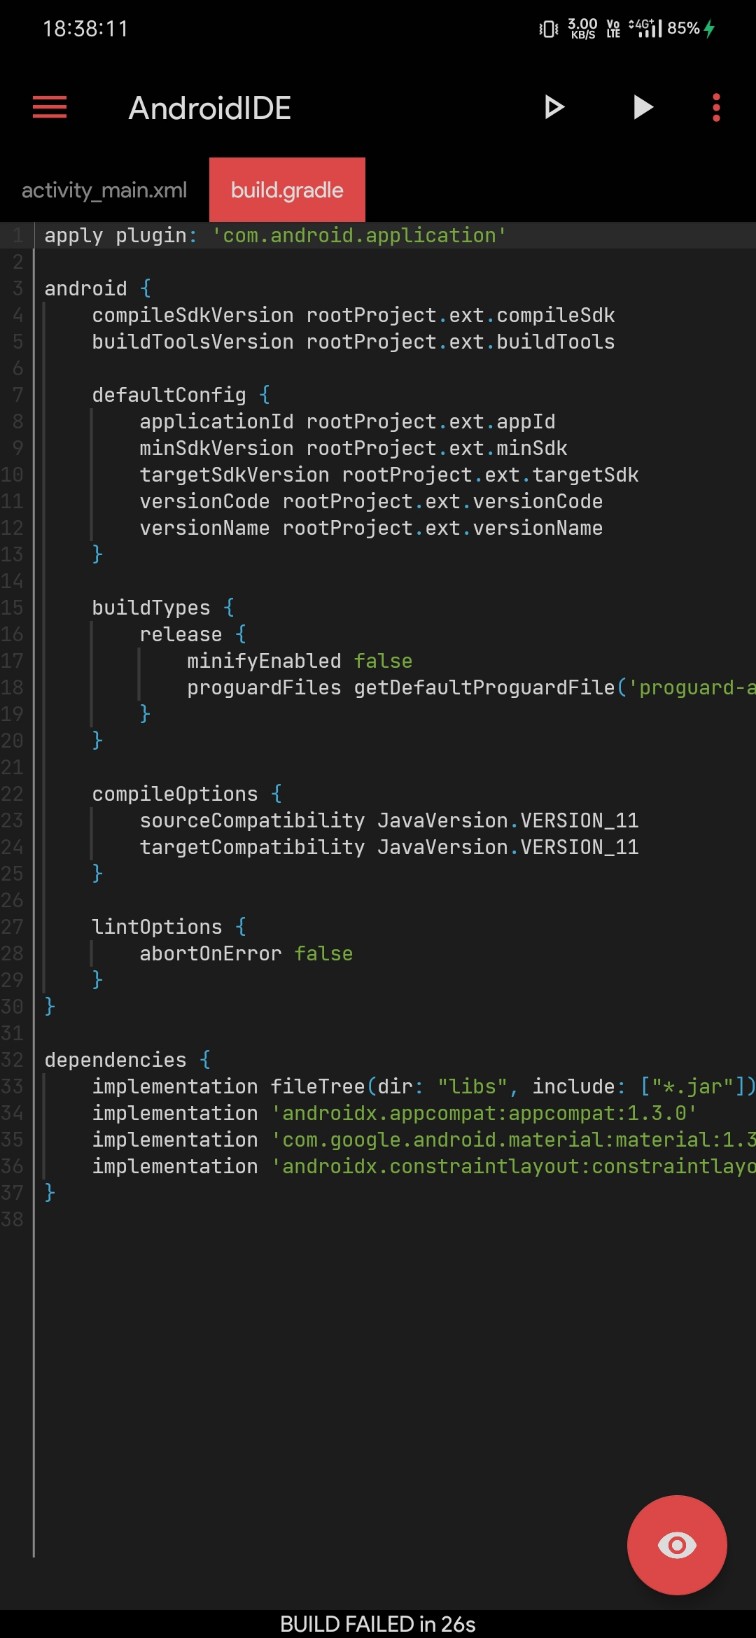Click the buildTypes block header
Viewport: 756px width, 1638px height.
(x=163, y=608)
